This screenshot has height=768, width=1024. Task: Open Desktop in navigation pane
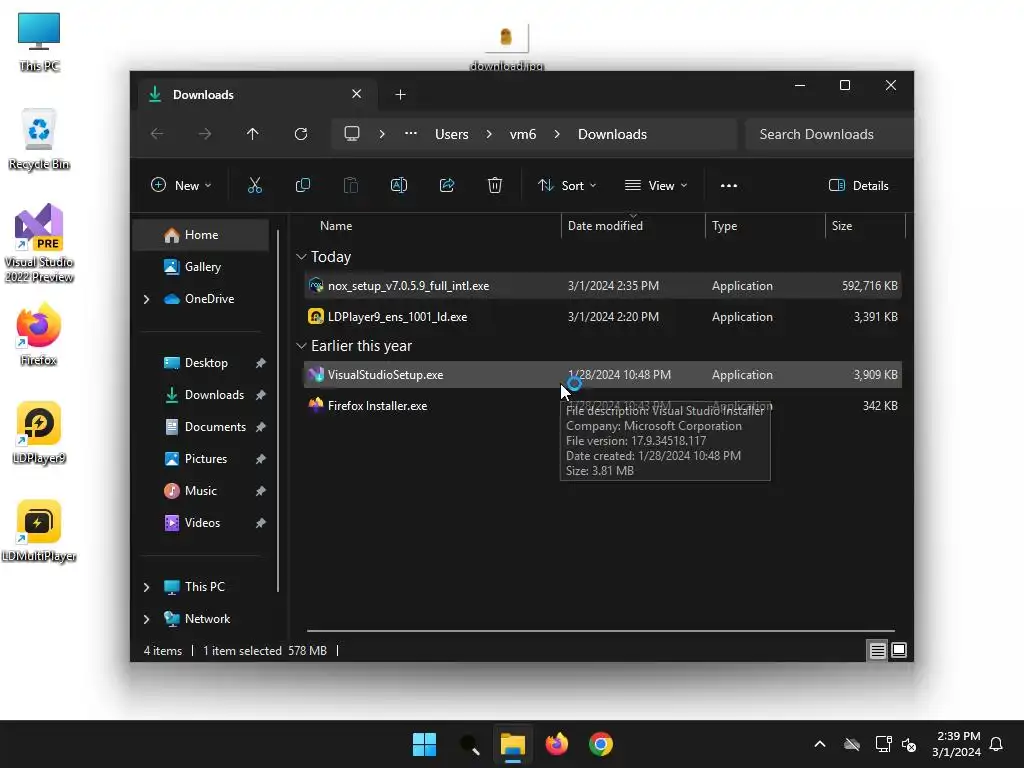click(201, 363)
